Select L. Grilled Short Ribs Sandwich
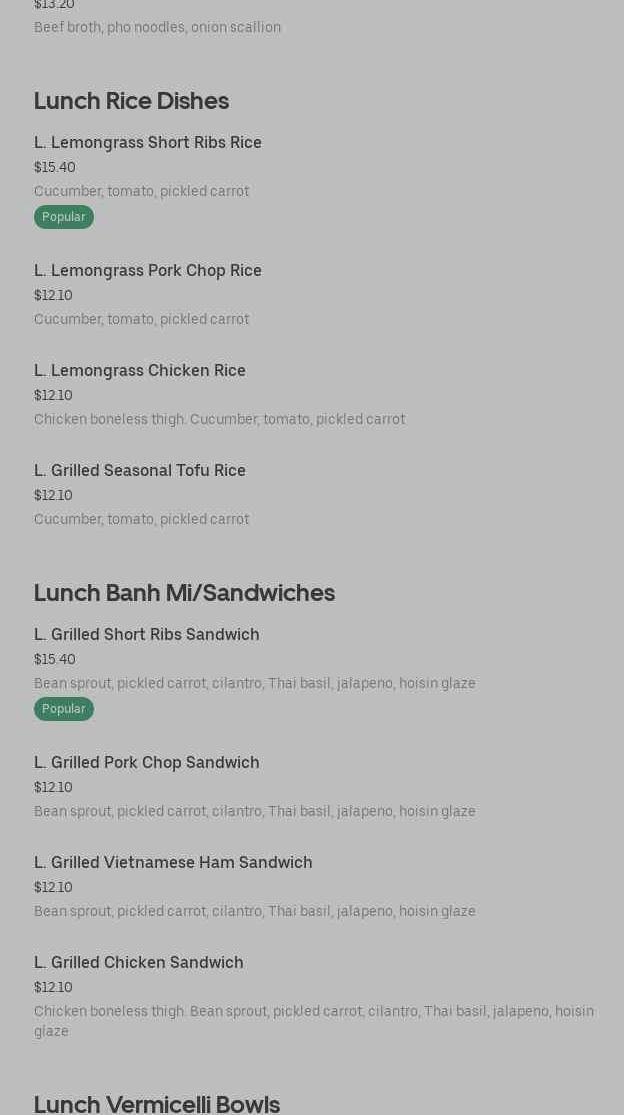Viewport: 624px width, 1115px height. coord(147,635)
